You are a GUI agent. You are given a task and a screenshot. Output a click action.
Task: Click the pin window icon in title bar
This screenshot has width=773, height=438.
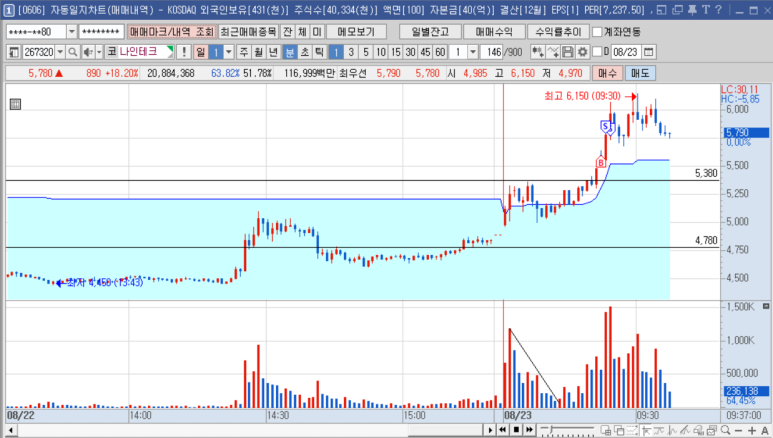pyautogui.click(x=692, y=9)
